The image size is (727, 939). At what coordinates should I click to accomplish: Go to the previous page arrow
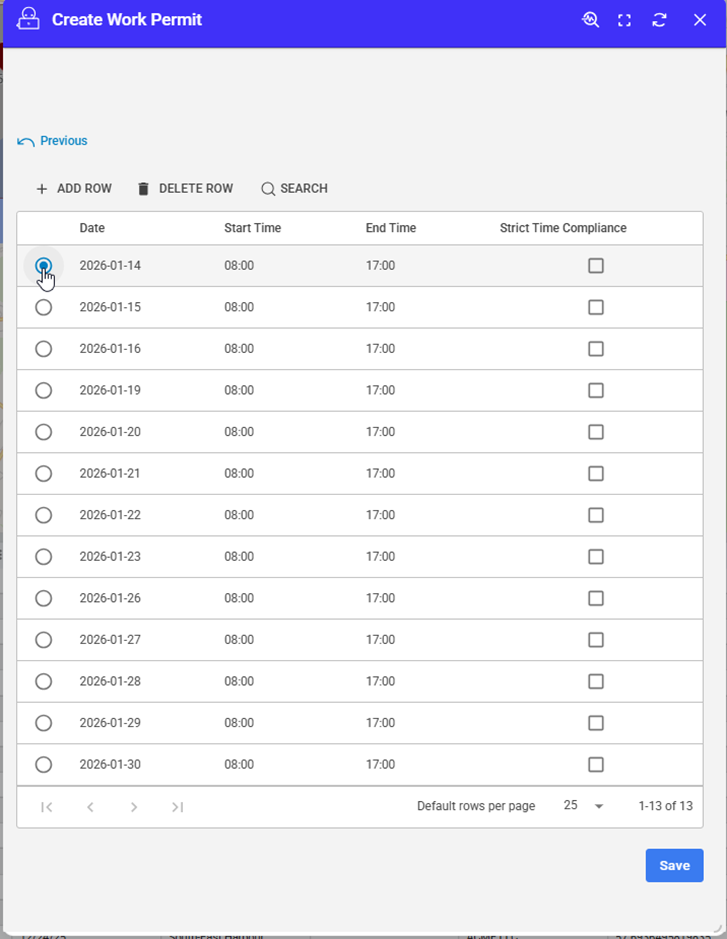pos(90,807)
